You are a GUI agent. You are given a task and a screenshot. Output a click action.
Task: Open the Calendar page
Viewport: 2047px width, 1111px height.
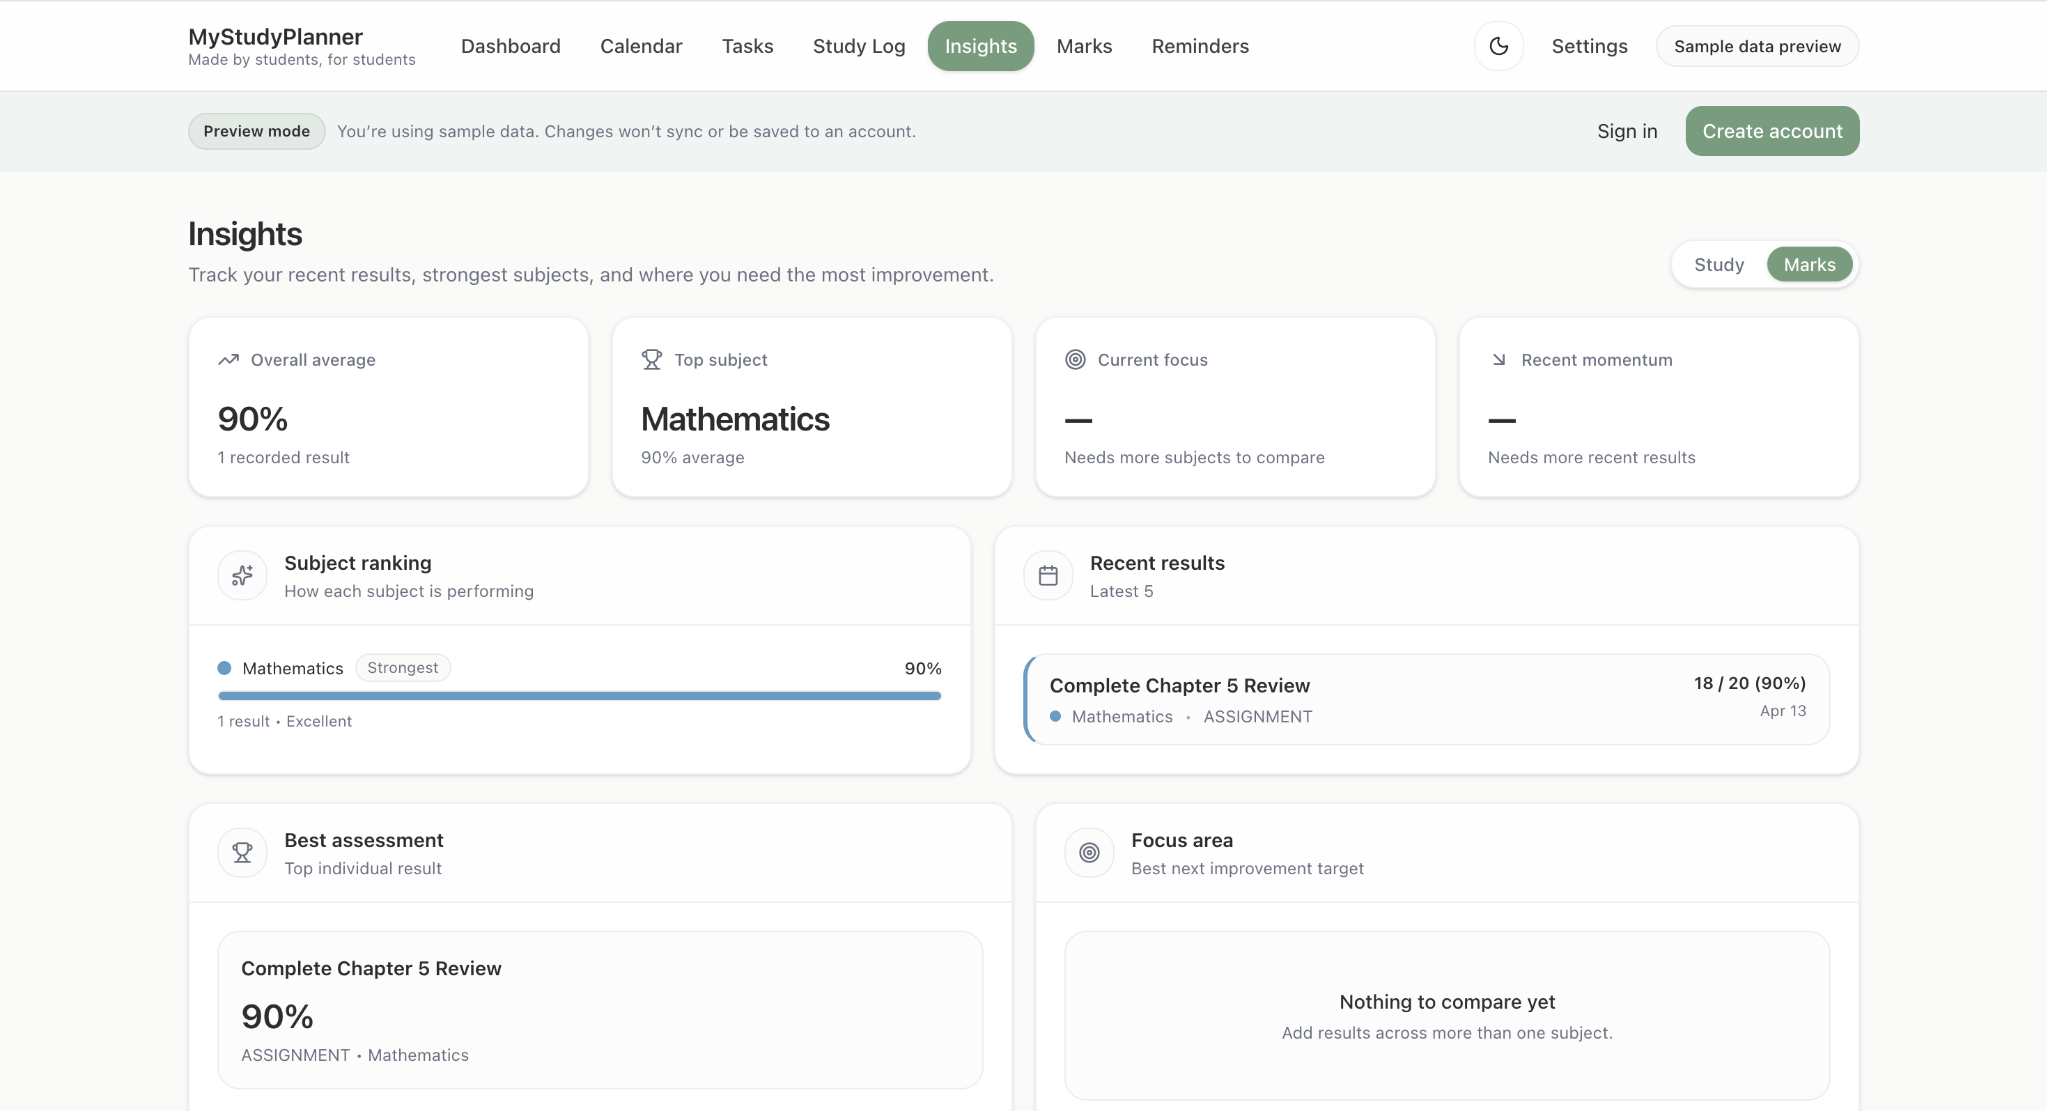click(640, 46)
